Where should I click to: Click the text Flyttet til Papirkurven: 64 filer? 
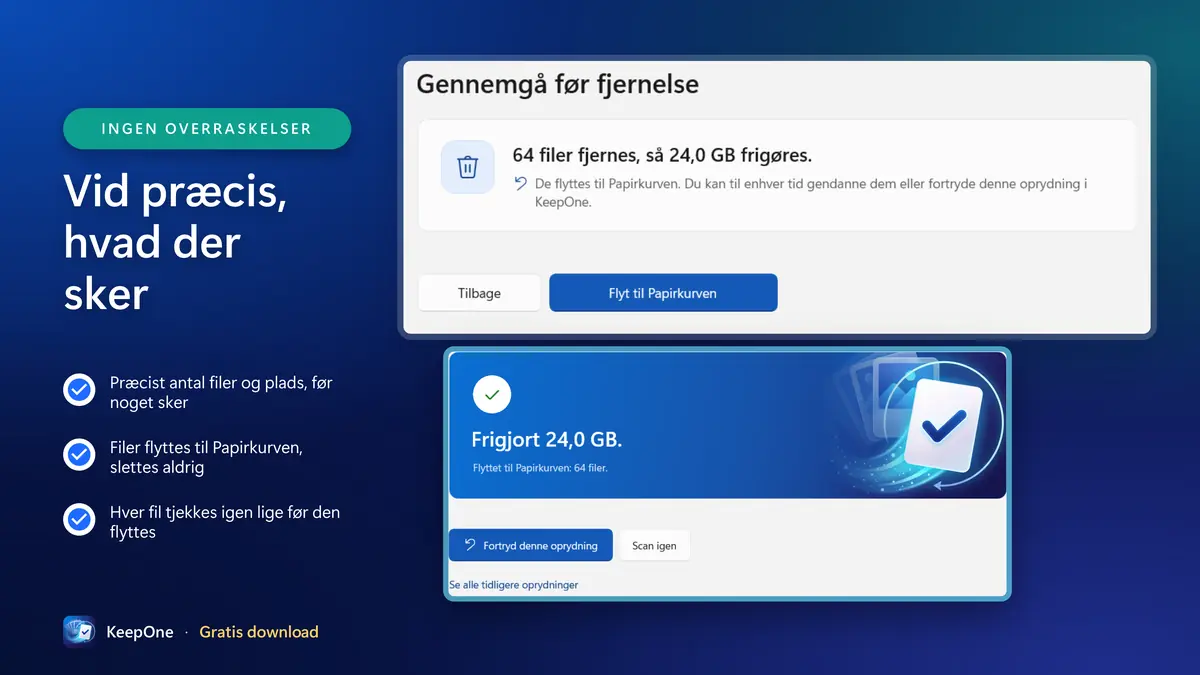[x=540, y=467]
